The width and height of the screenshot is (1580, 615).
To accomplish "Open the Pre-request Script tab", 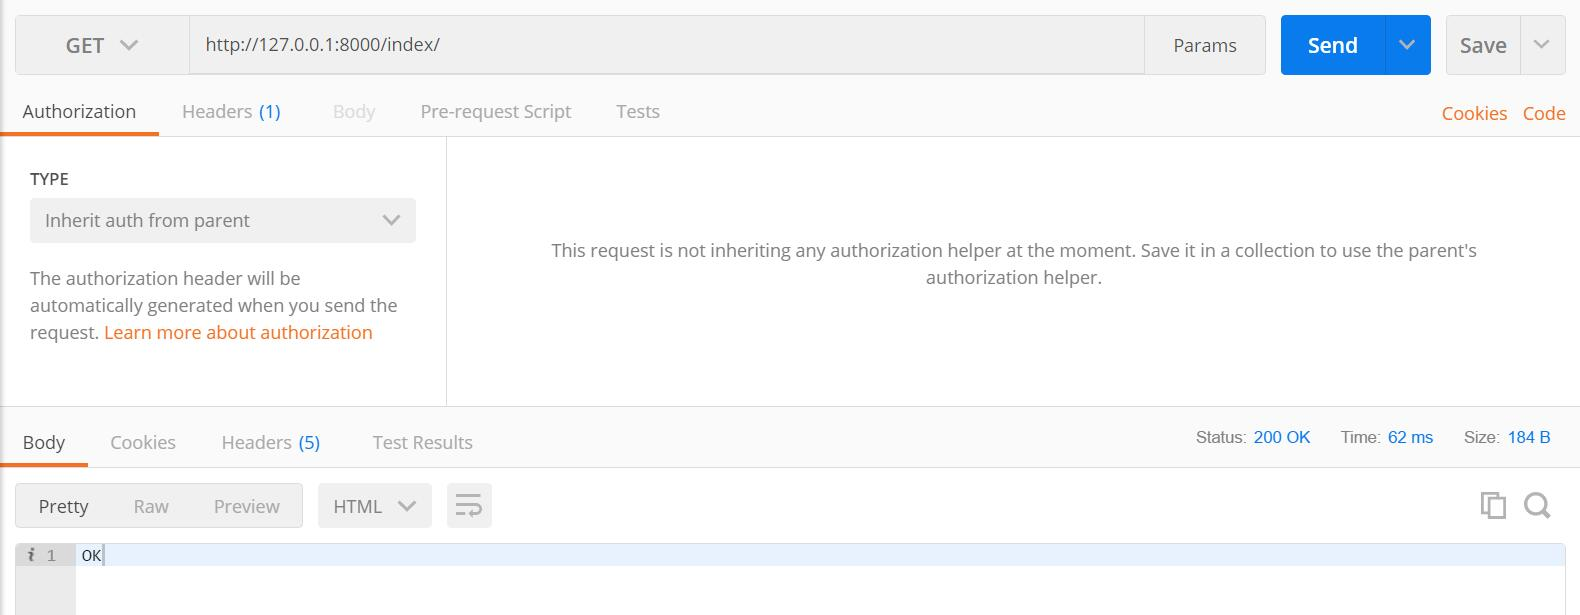I will coord(496,112).
